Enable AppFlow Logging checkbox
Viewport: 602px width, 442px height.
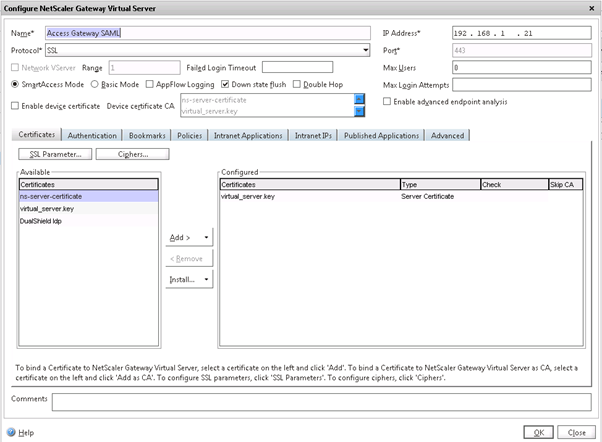coord(148,85)
